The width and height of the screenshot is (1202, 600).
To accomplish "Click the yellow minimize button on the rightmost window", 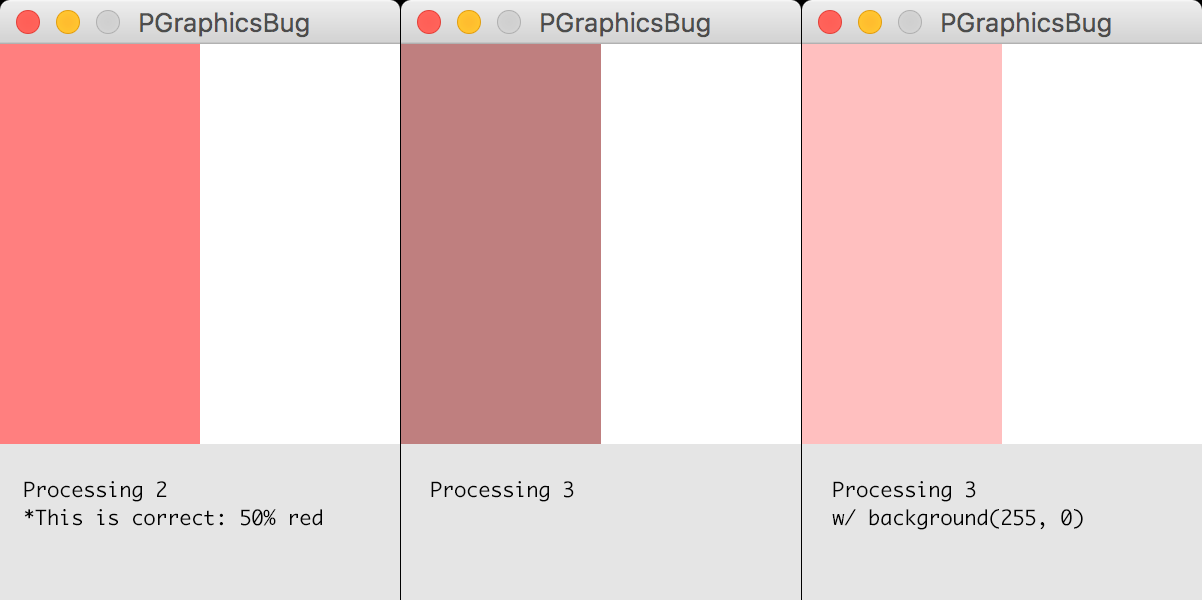I will point(869,21).
